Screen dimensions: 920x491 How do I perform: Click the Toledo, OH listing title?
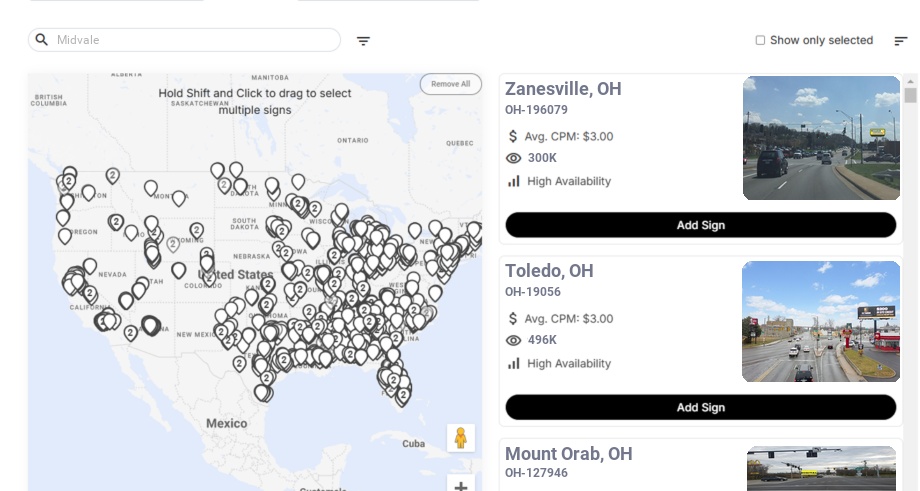coord(549,271)
